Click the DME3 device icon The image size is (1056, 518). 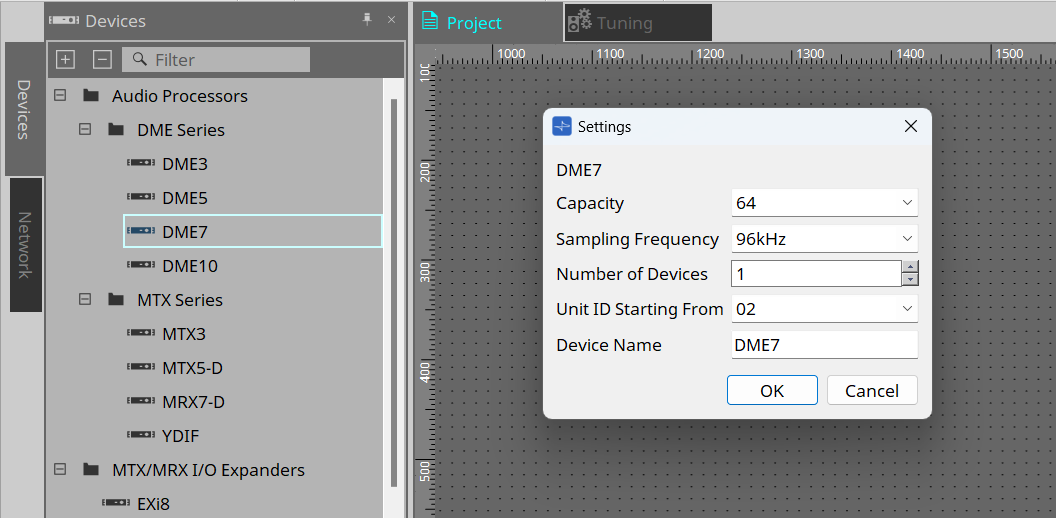[x=141, y=164]
